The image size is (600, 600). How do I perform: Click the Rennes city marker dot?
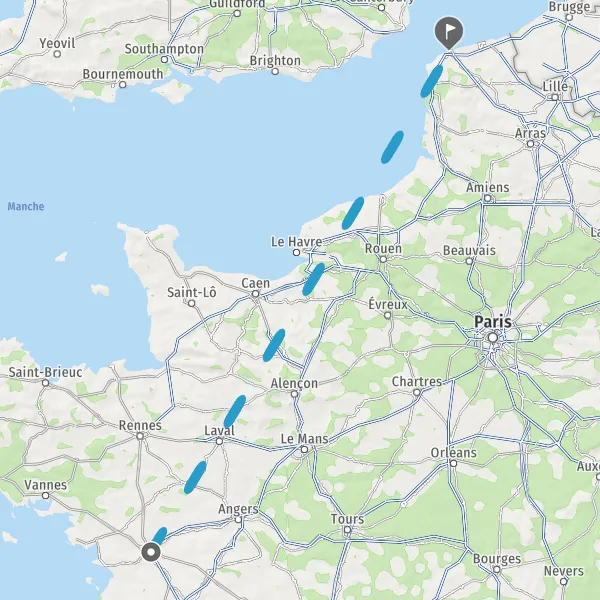140,436
